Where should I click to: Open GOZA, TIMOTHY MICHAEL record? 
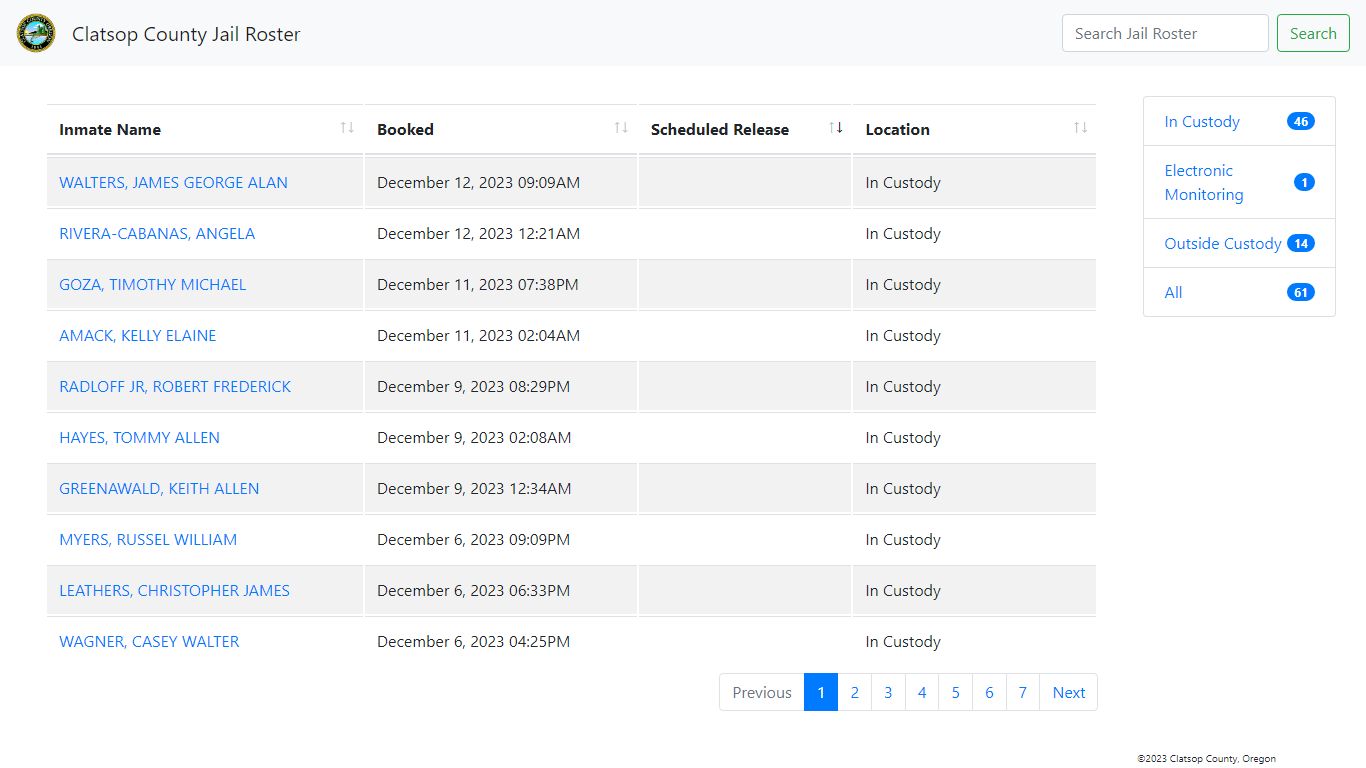(x=152, y=285)
